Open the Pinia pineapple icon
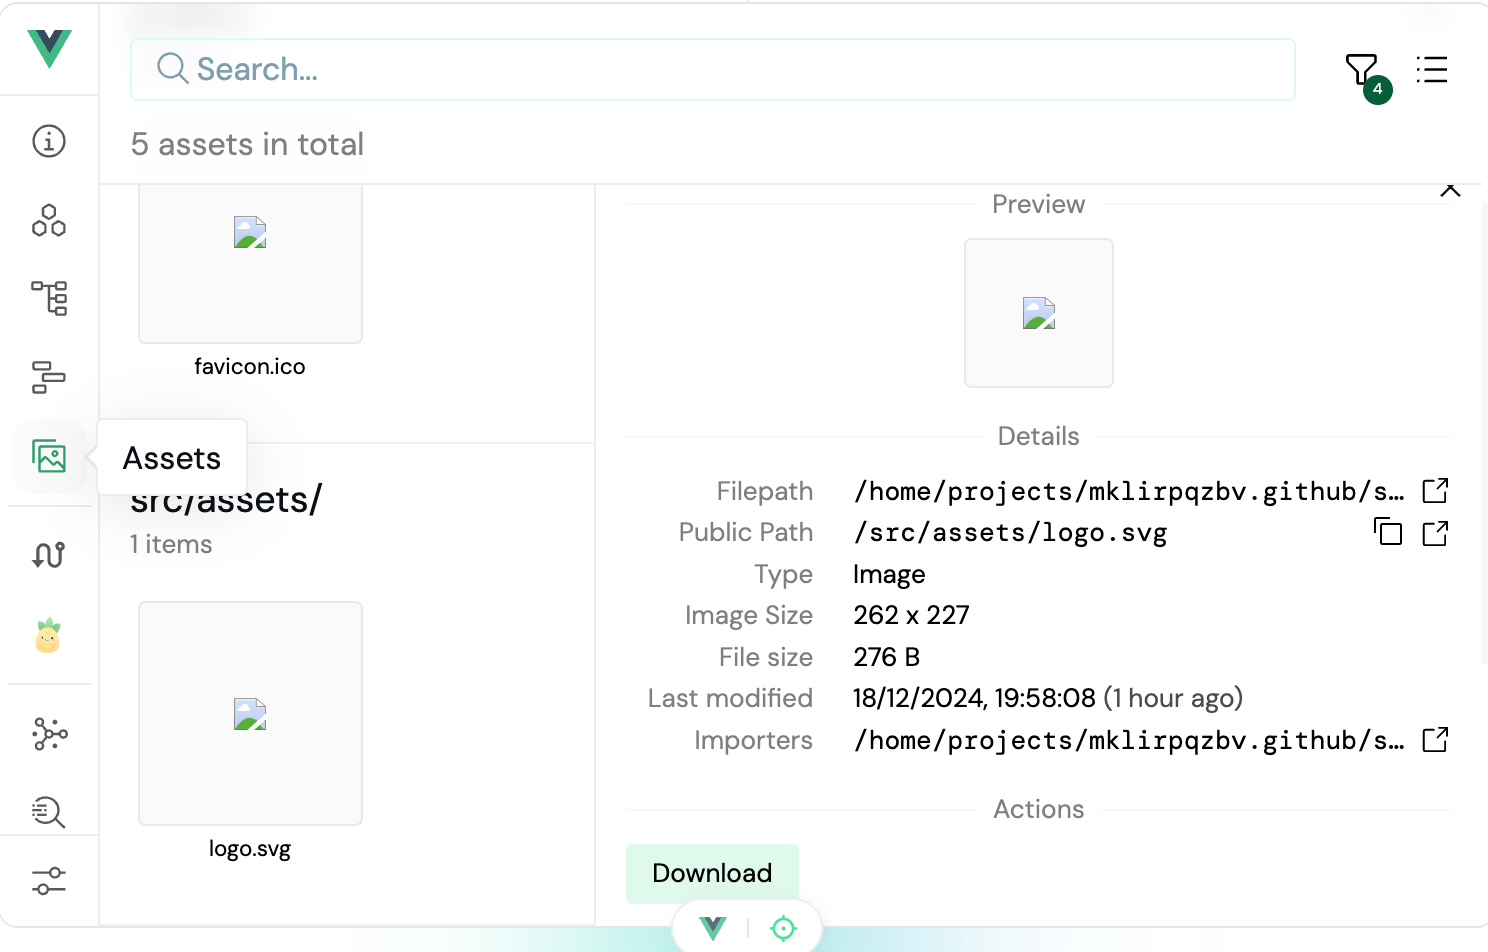1488x952 pixels. tap(48, 636)
